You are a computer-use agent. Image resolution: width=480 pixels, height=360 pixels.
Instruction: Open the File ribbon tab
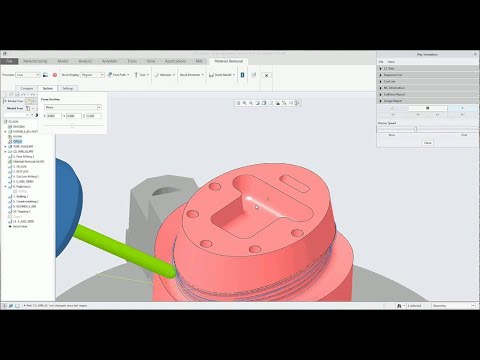click(x=9, y=61)
